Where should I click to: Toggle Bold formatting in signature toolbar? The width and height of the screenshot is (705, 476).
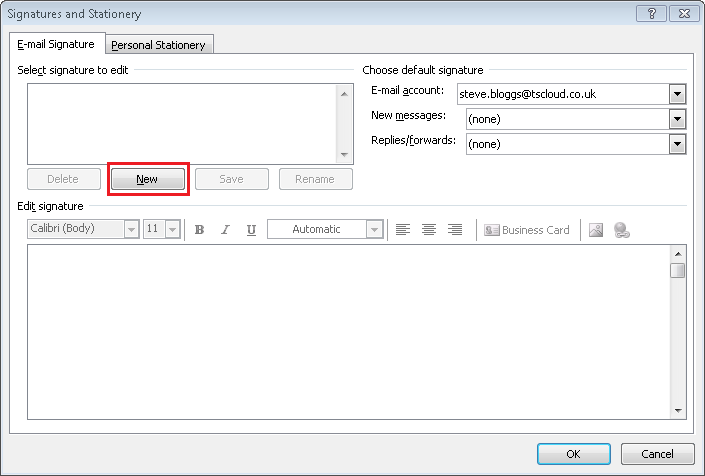(200, 230)
